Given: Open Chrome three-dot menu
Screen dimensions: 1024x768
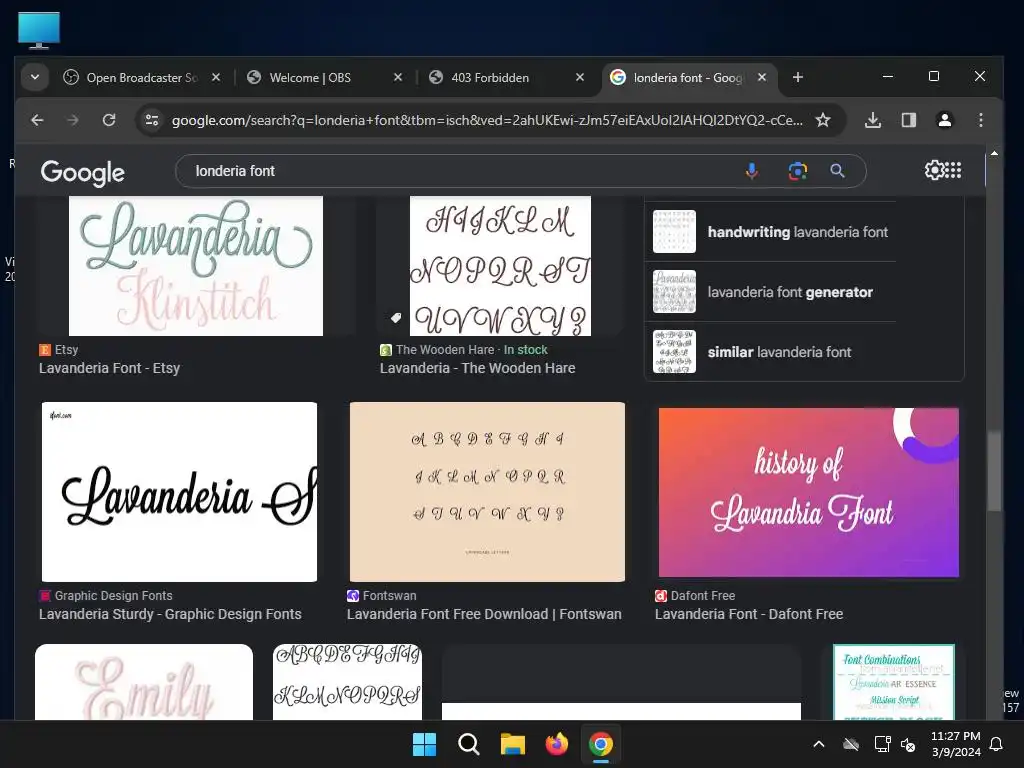Looking at the screenshot, I should pyautogui.click(x=980, y=120).
